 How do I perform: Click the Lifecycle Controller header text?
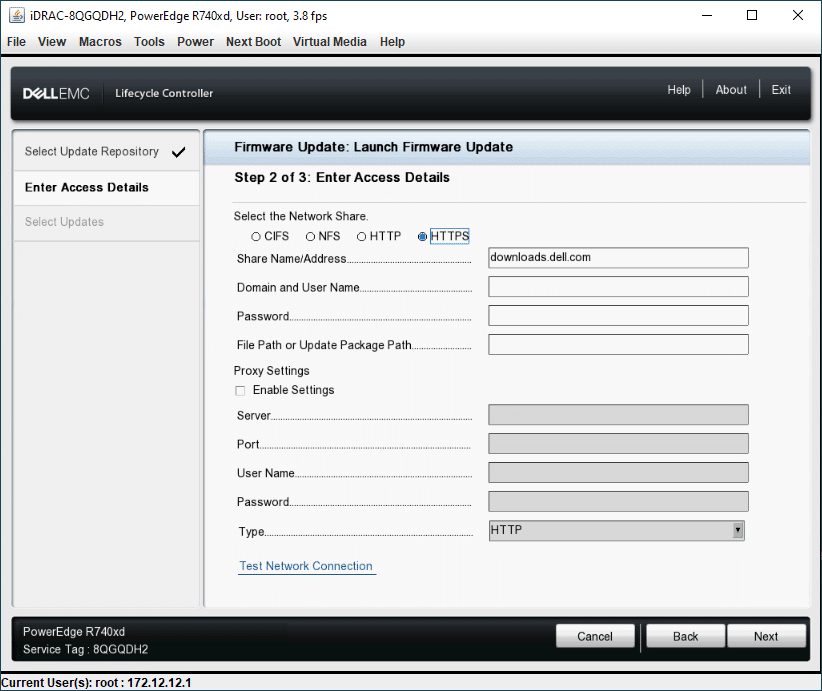tap(164, 93)
